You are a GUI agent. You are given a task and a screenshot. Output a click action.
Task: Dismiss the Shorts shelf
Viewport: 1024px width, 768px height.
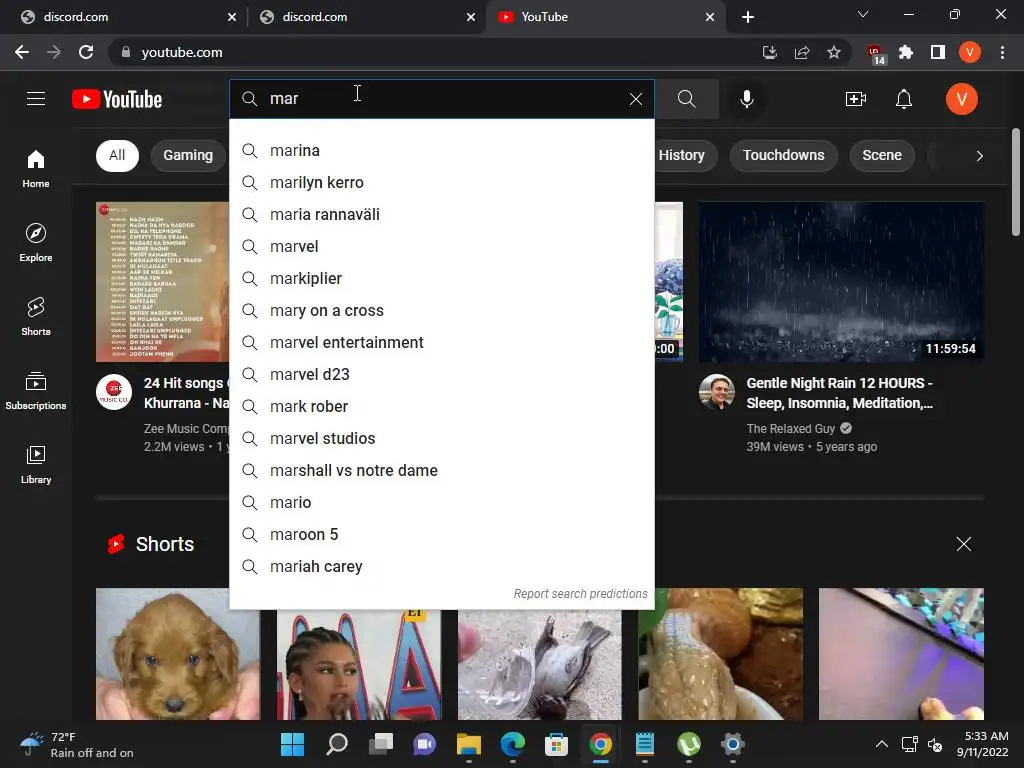pos(963,544)
